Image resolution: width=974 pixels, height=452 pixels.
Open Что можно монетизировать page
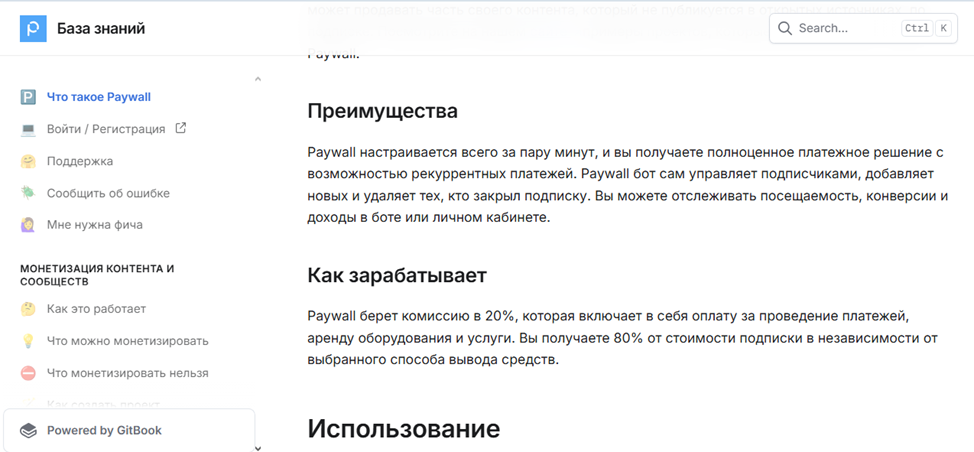pyautogui.click(x=128, y=341)
